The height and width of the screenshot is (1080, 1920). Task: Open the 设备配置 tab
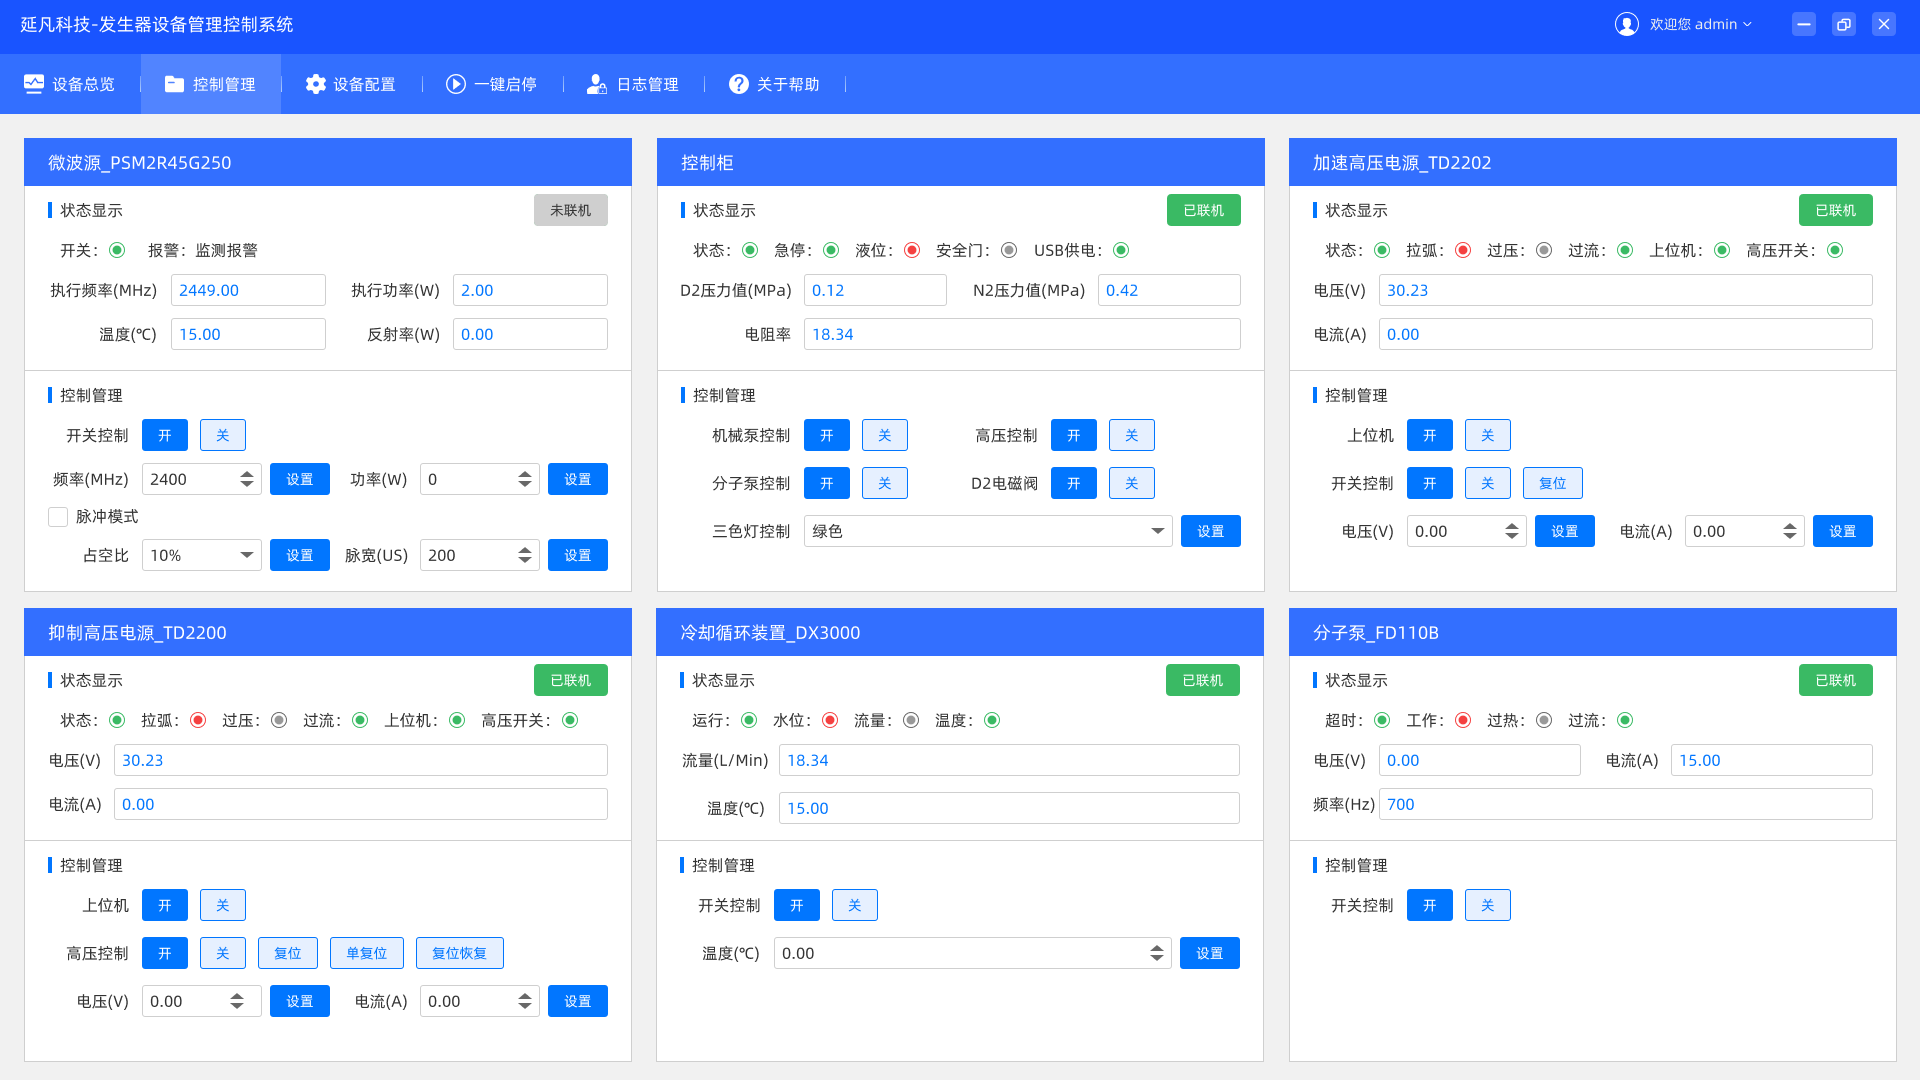tap(364, 84)
